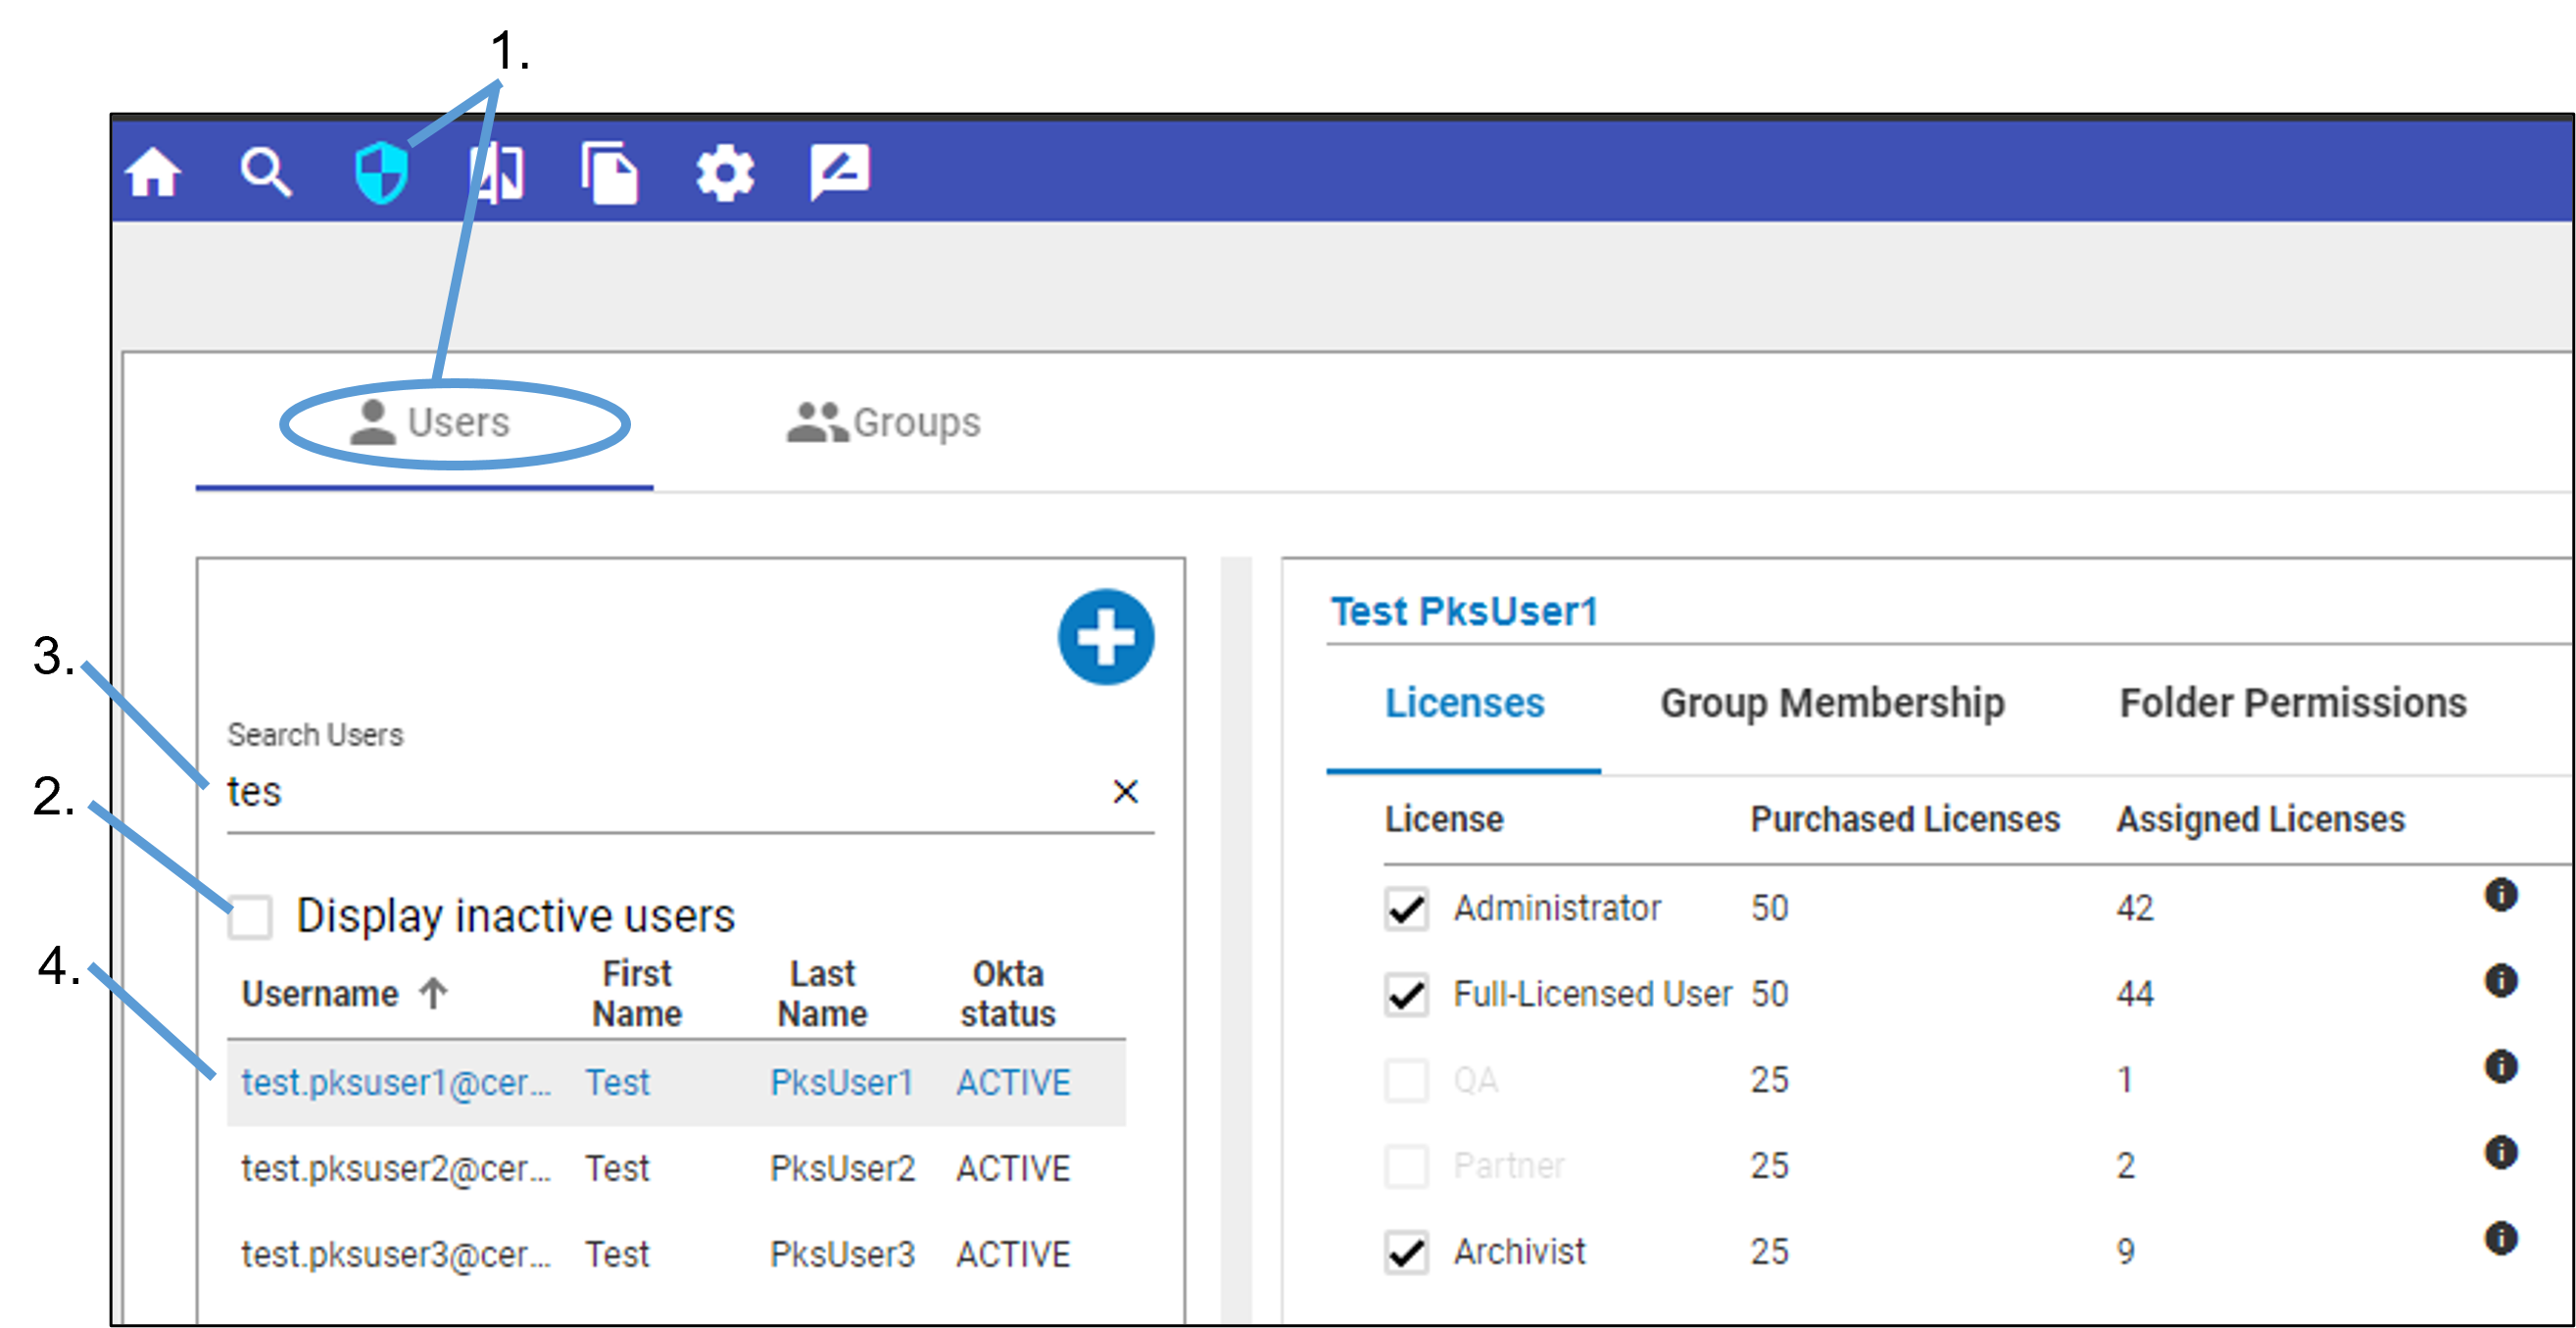2576x1328 pixels.
Task: Open the Settings gear icon
Action: [x=725, y=173]
